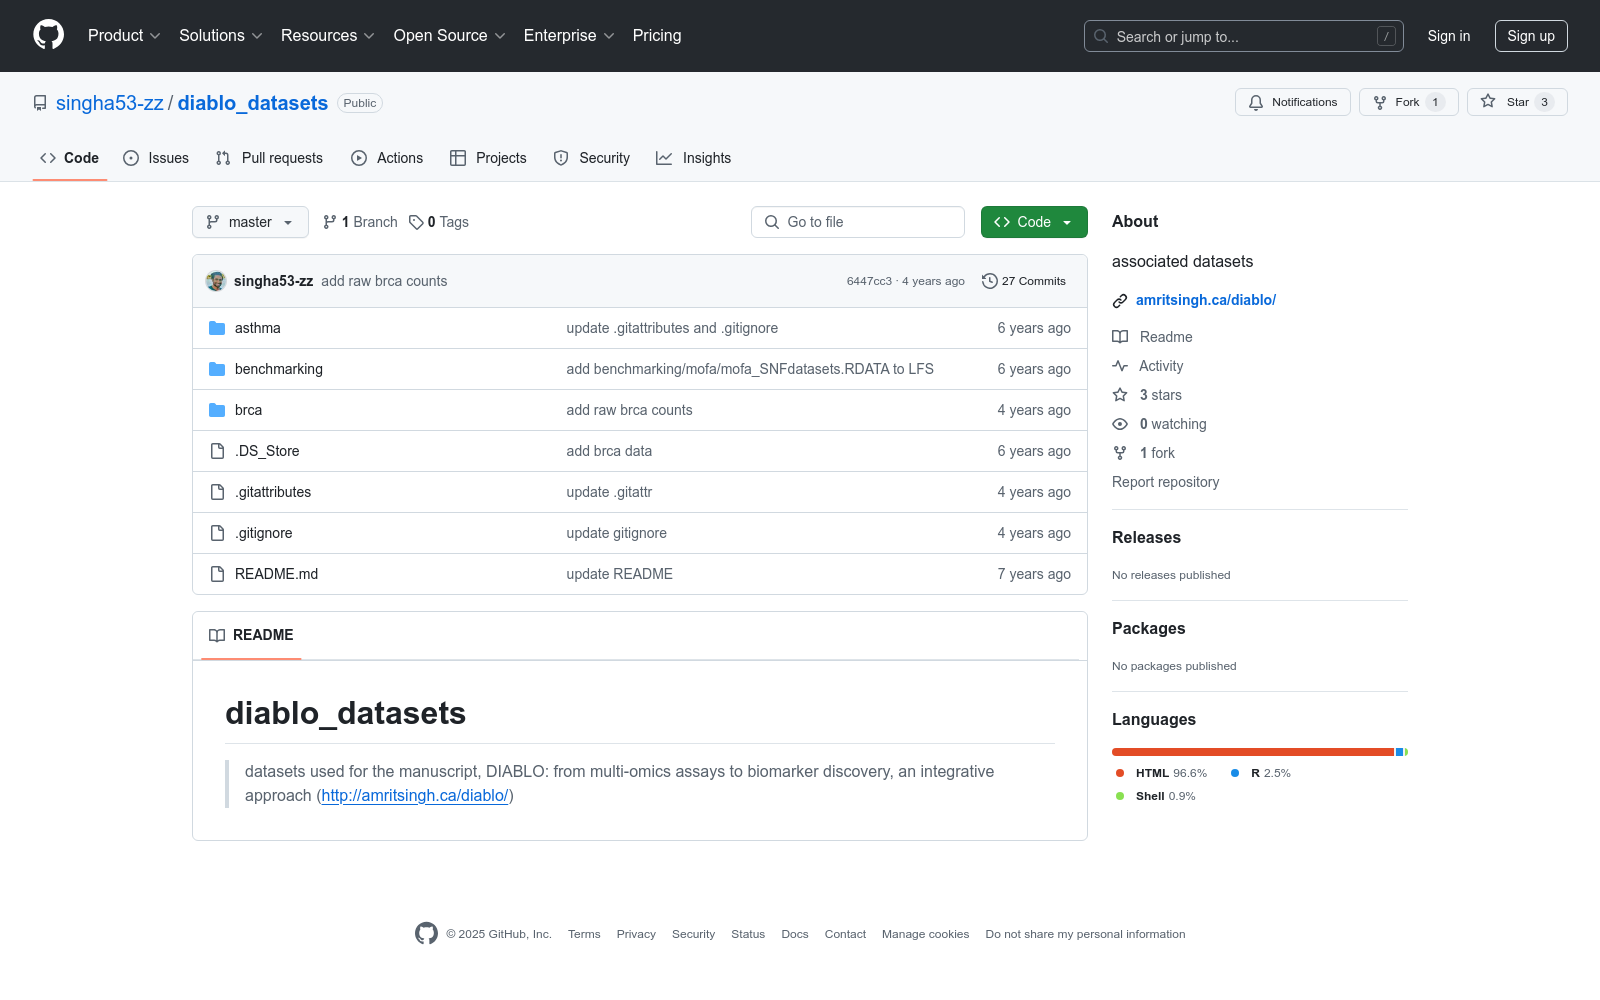The image size is (1600, 1000).
Task: Click the link icon beside amritsingh.ca/diablo/
Action: [x=1120, y=301]
